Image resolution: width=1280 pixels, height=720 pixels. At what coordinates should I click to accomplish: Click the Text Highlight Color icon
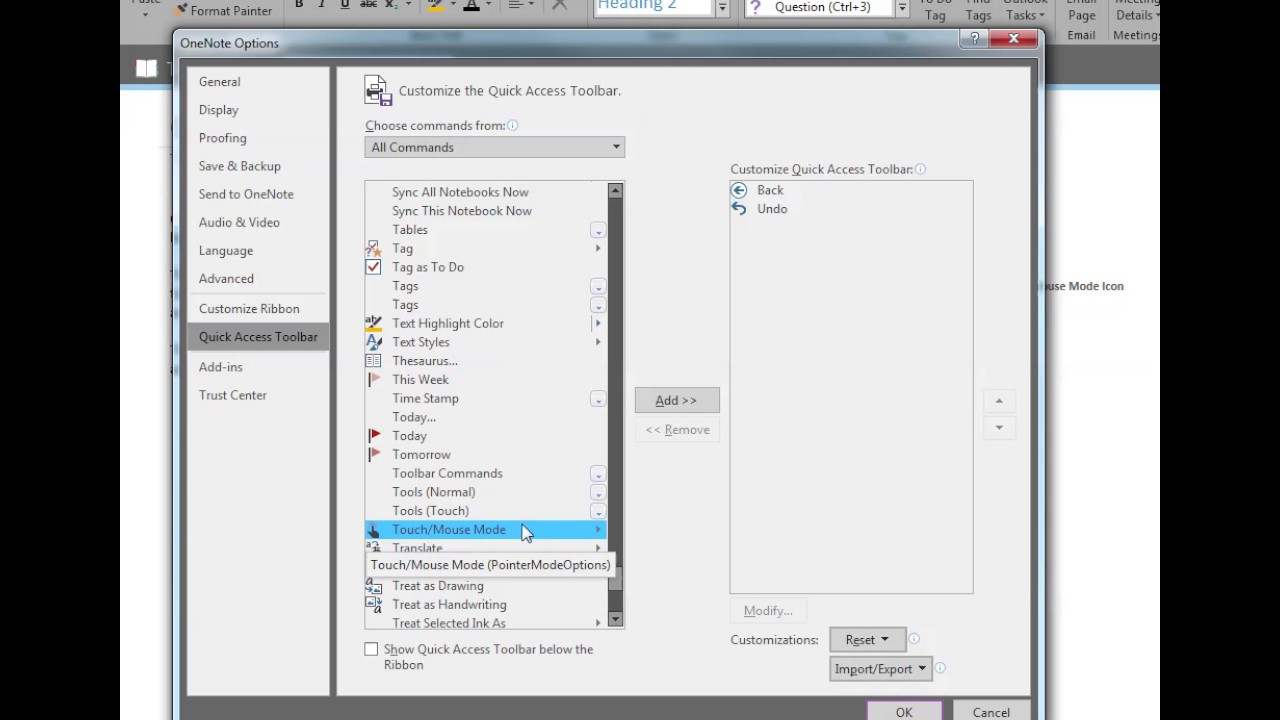373,323
